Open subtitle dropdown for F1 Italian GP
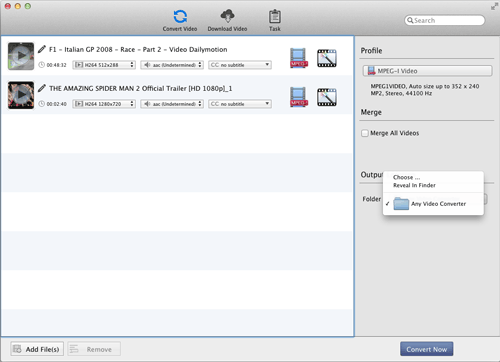Screen dimensions: 500x362 240,65
